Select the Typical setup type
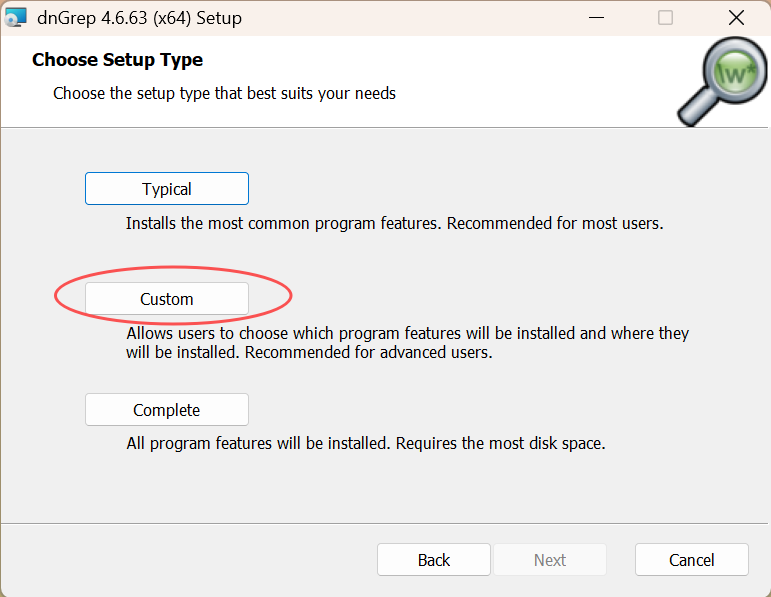771x597 pixels. point(167,189)
